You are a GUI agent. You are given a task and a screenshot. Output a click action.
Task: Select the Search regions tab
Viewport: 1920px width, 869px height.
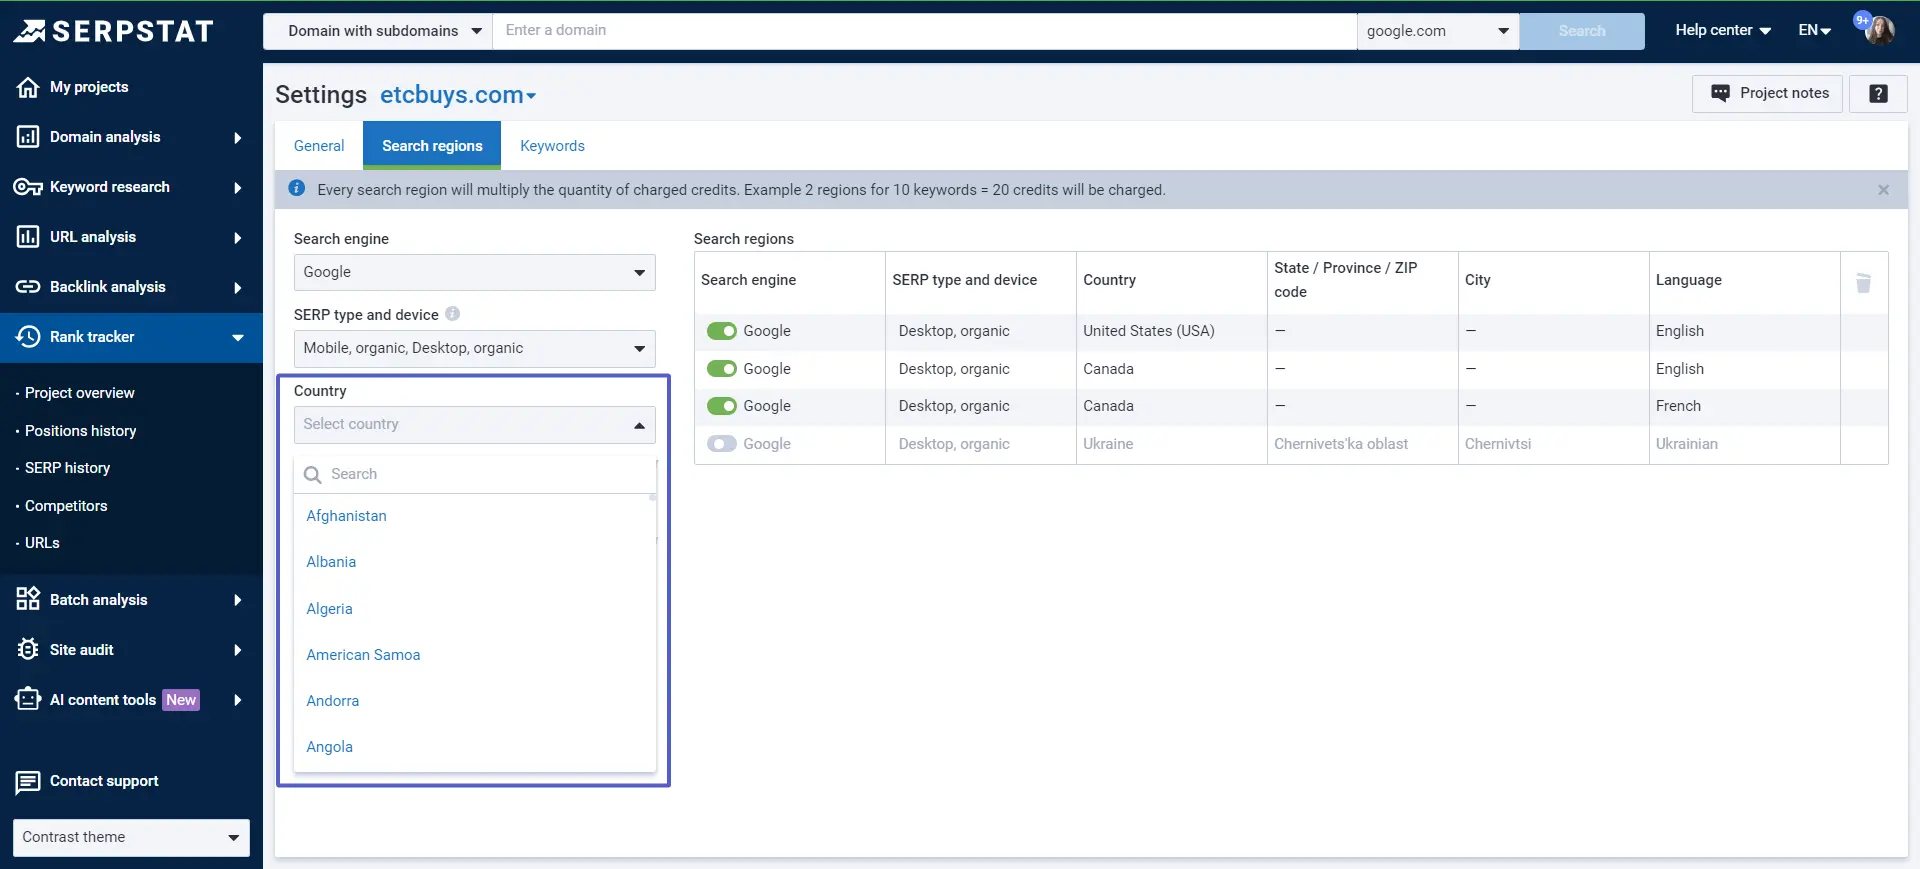point(432,146)
